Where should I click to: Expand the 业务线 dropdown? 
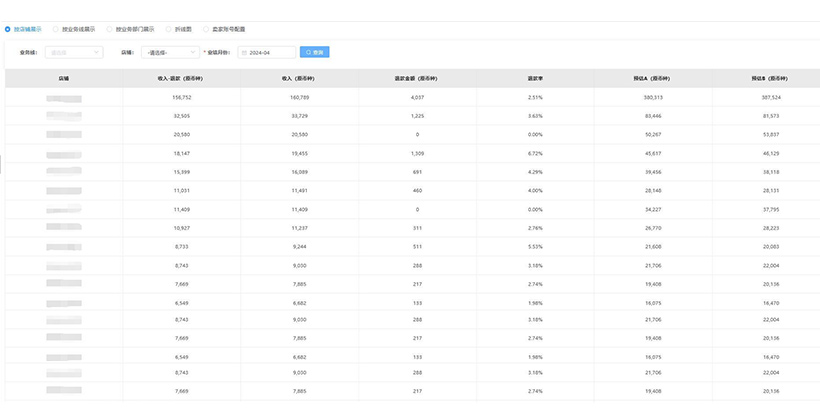73,52
